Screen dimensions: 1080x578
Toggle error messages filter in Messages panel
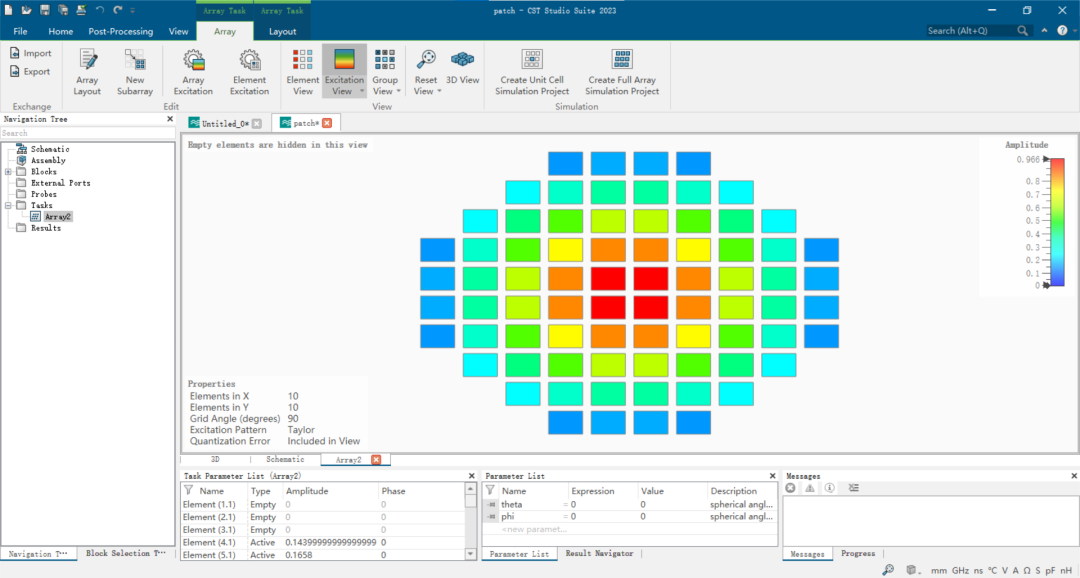(x=791, y=488)
